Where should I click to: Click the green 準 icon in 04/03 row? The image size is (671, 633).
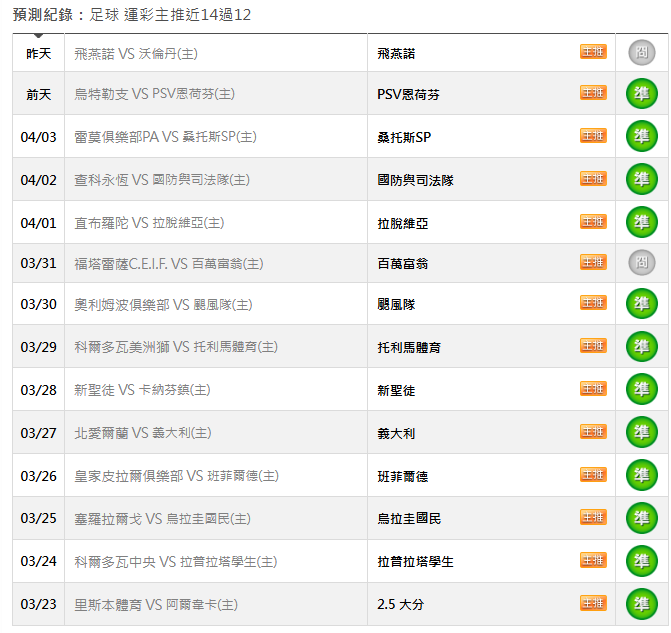[641, 136]
